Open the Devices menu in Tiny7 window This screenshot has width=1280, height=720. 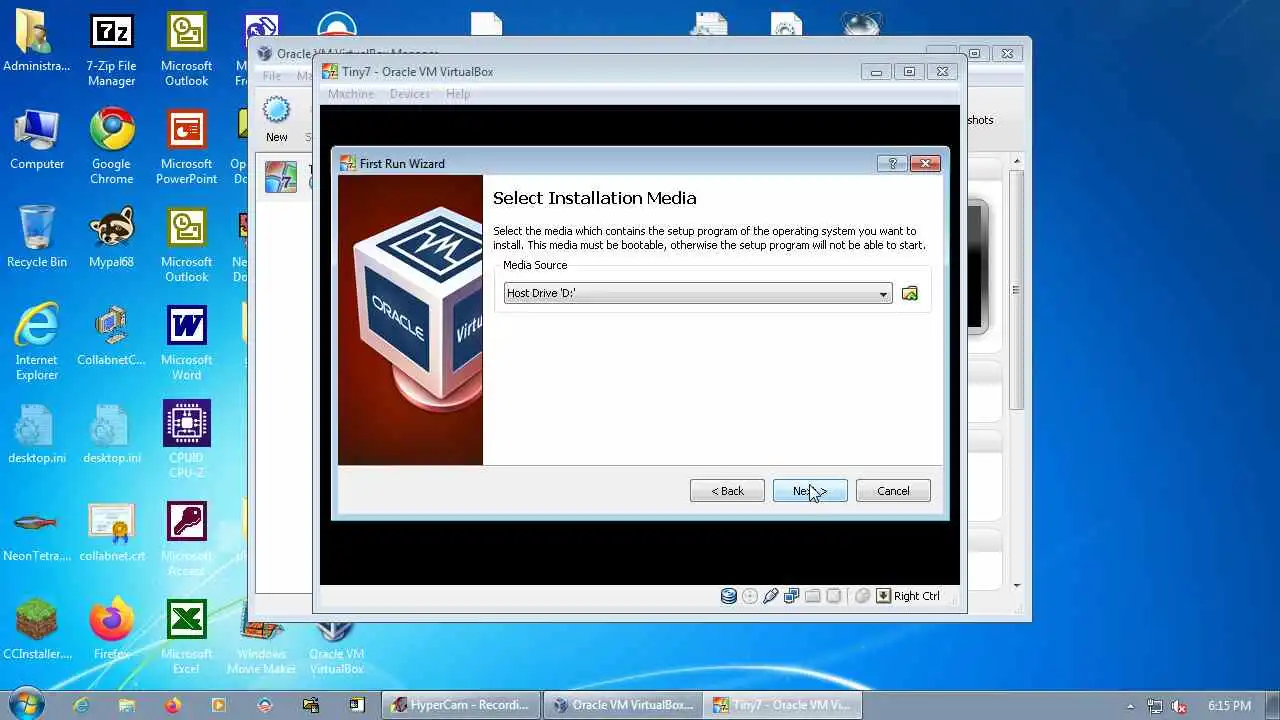coord(410,94)
